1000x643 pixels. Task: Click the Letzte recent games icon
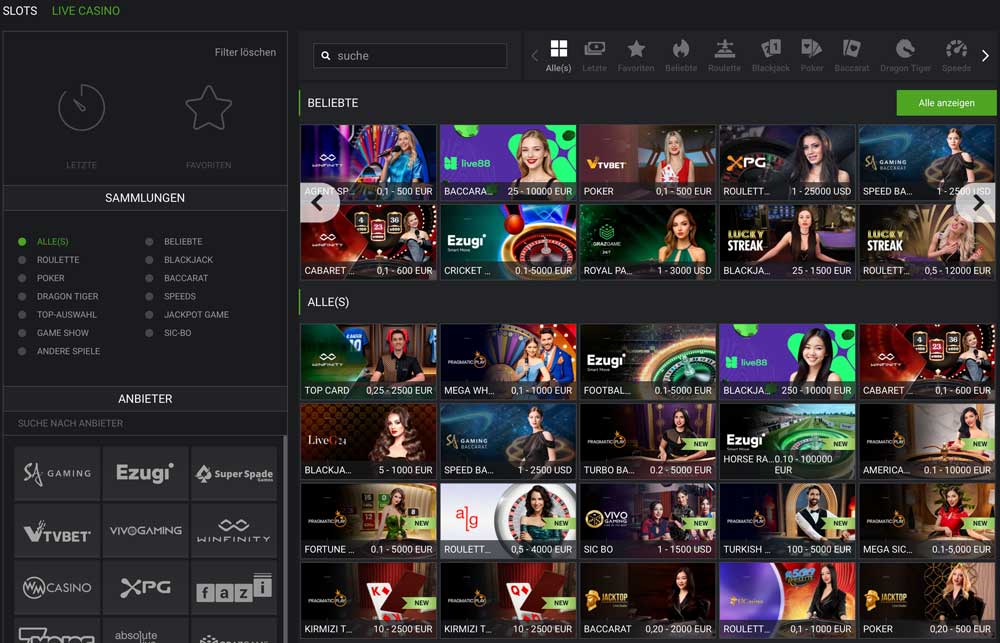(594, 50)
